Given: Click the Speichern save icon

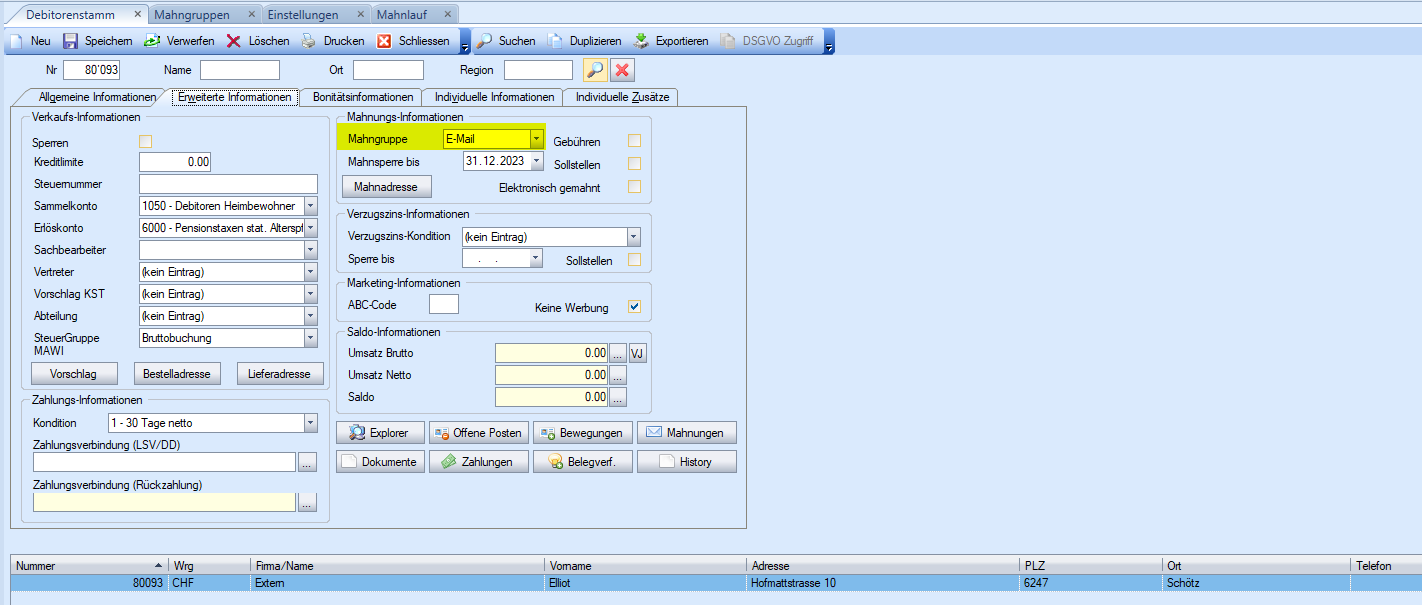Looking at the screenshot, I should [71, 41].
